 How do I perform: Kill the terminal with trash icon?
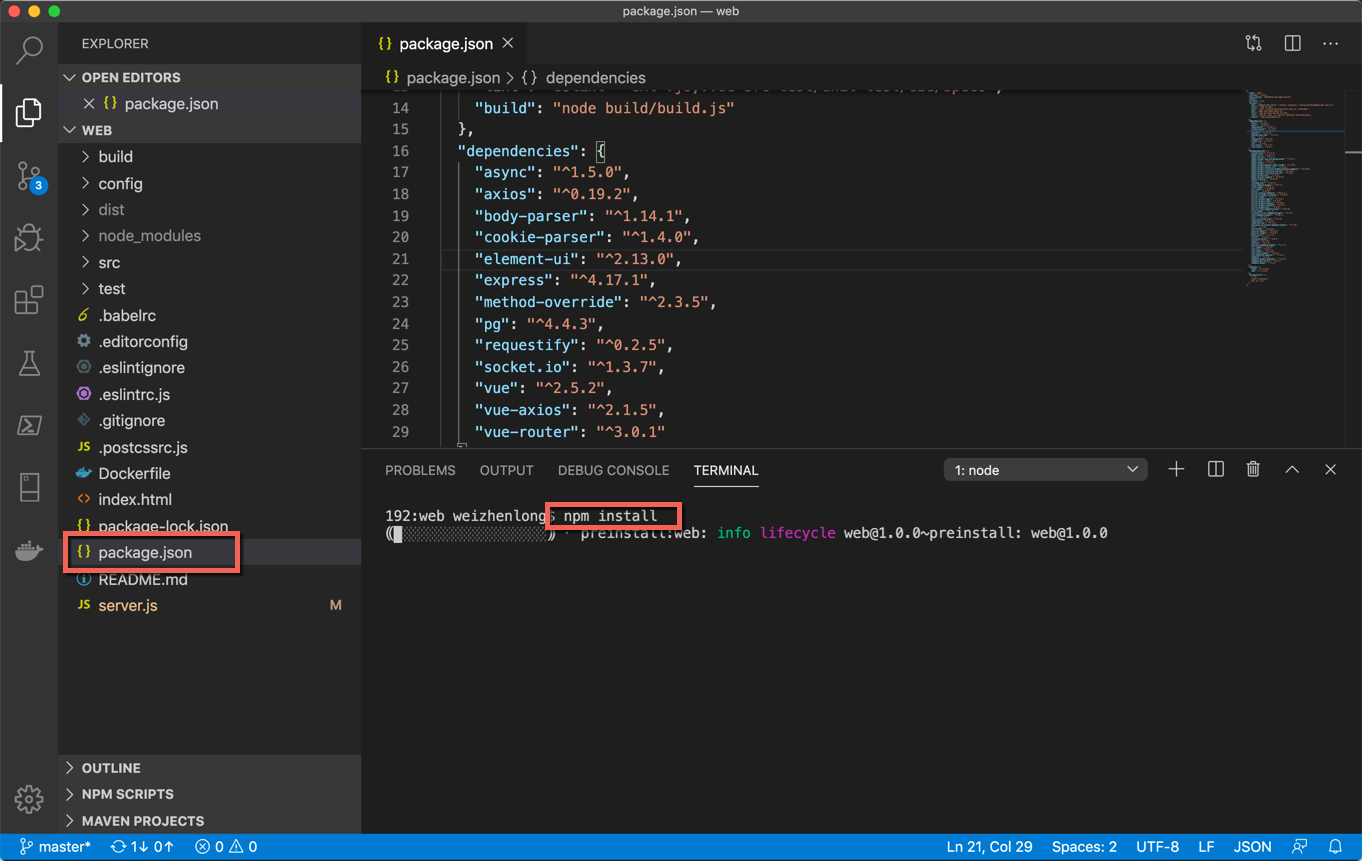click(x=1253, y=469)
